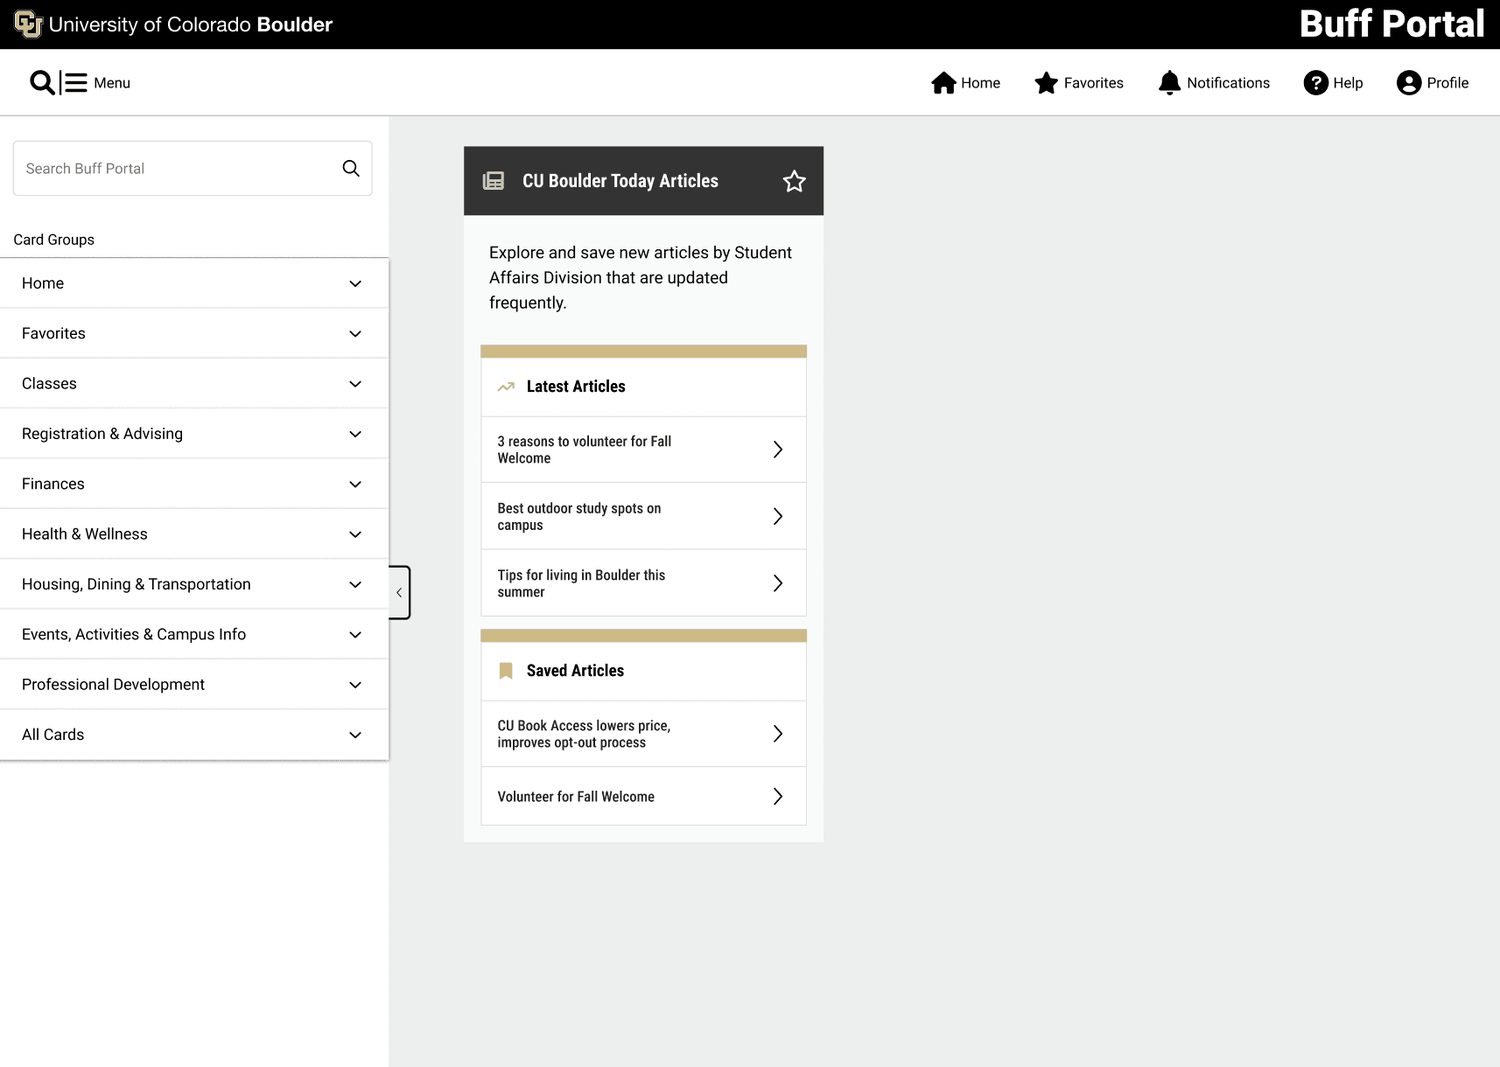Expand the Favorites card group chevron

(x=355, y=334)
